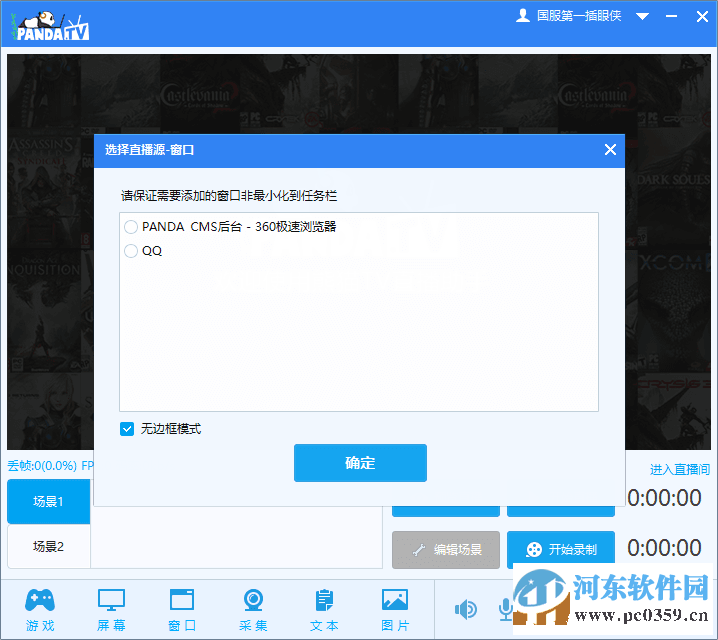Add a window source (窗口)

(182, 610)
